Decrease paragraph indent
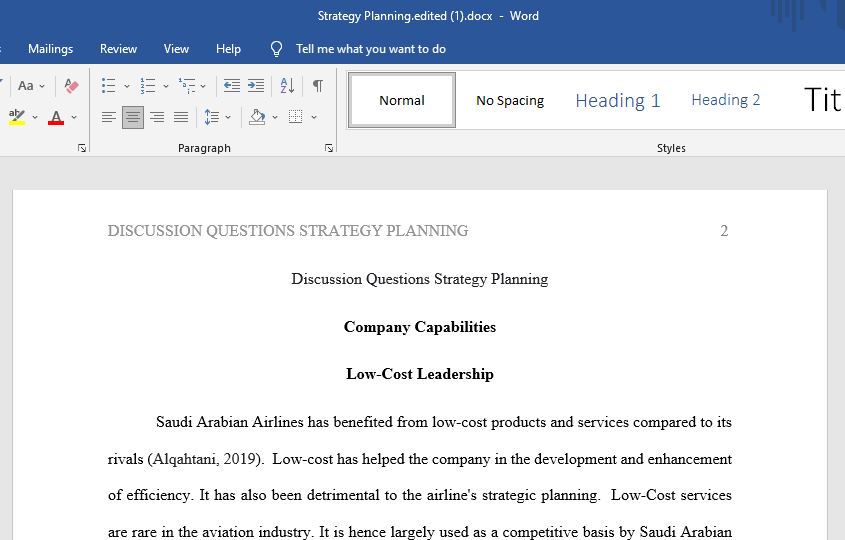 (232, 86)
